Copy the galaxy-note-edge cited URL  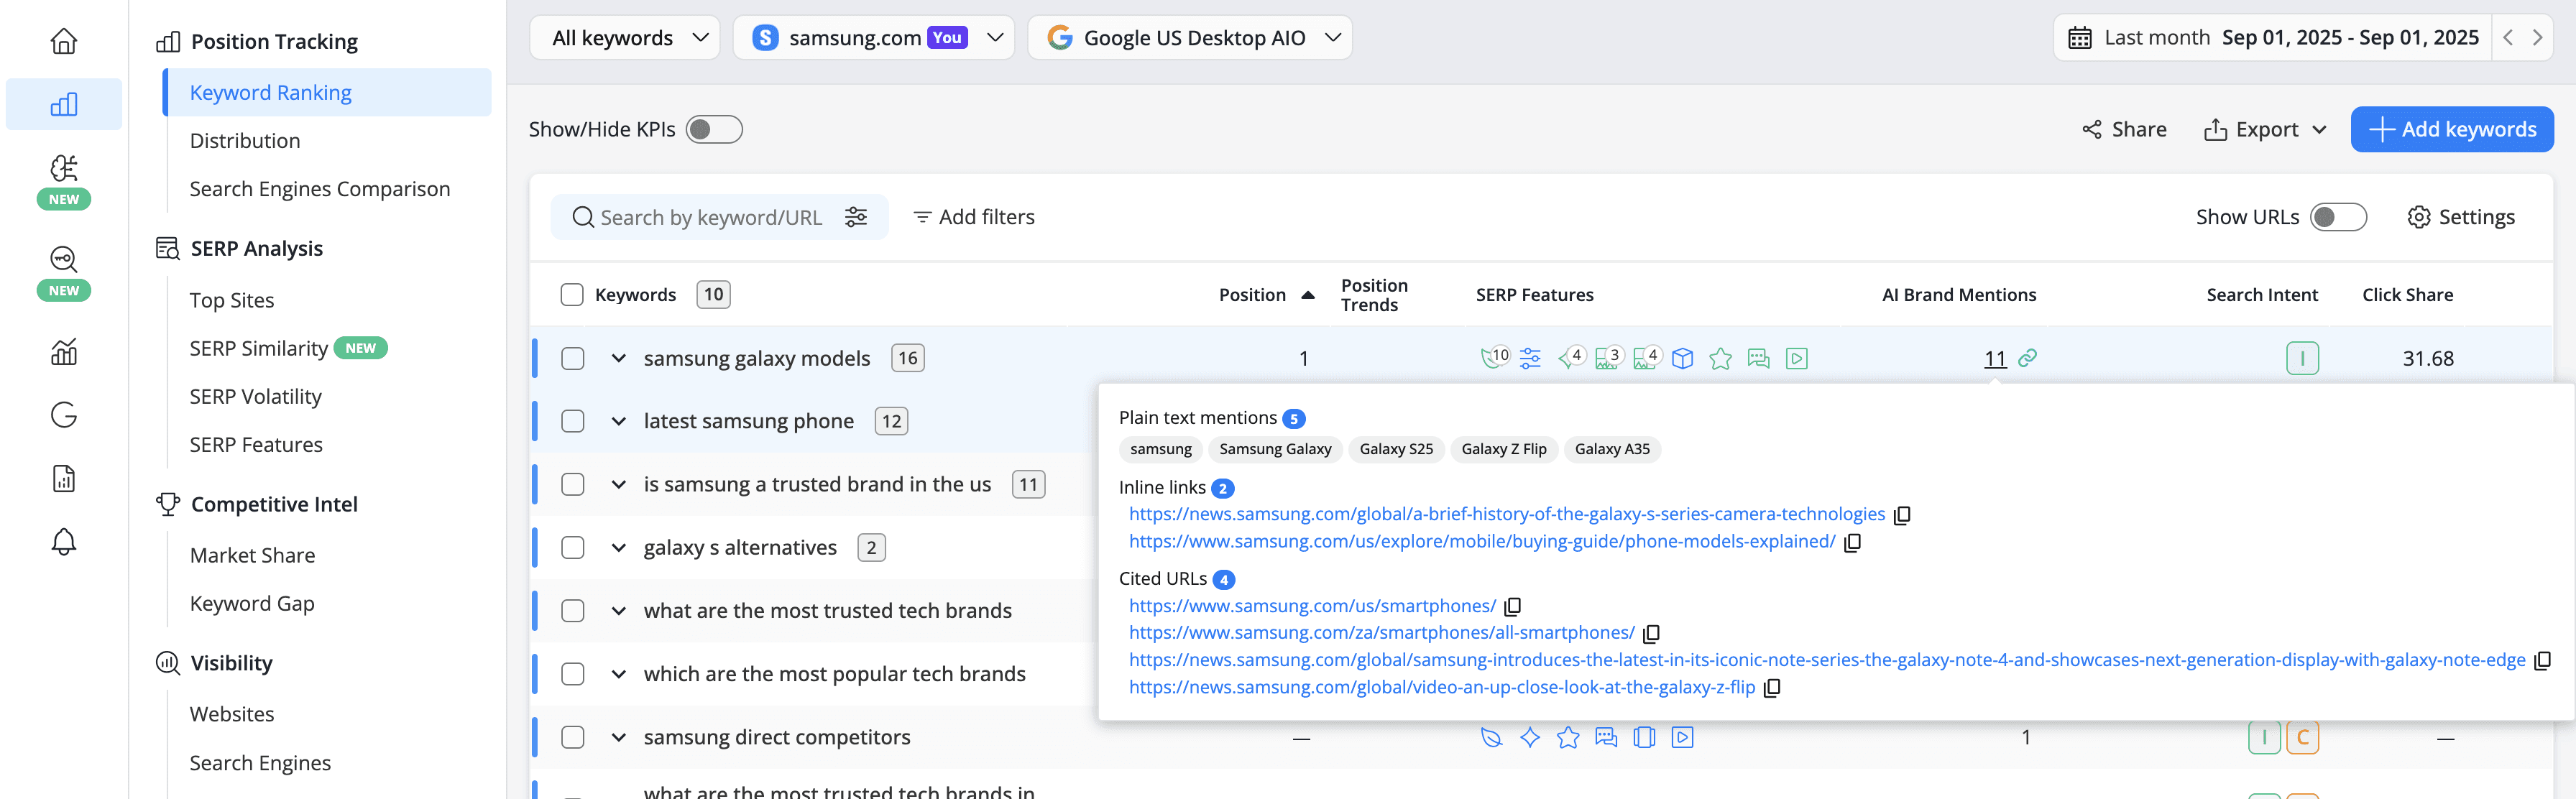[x=2542, y=661]
